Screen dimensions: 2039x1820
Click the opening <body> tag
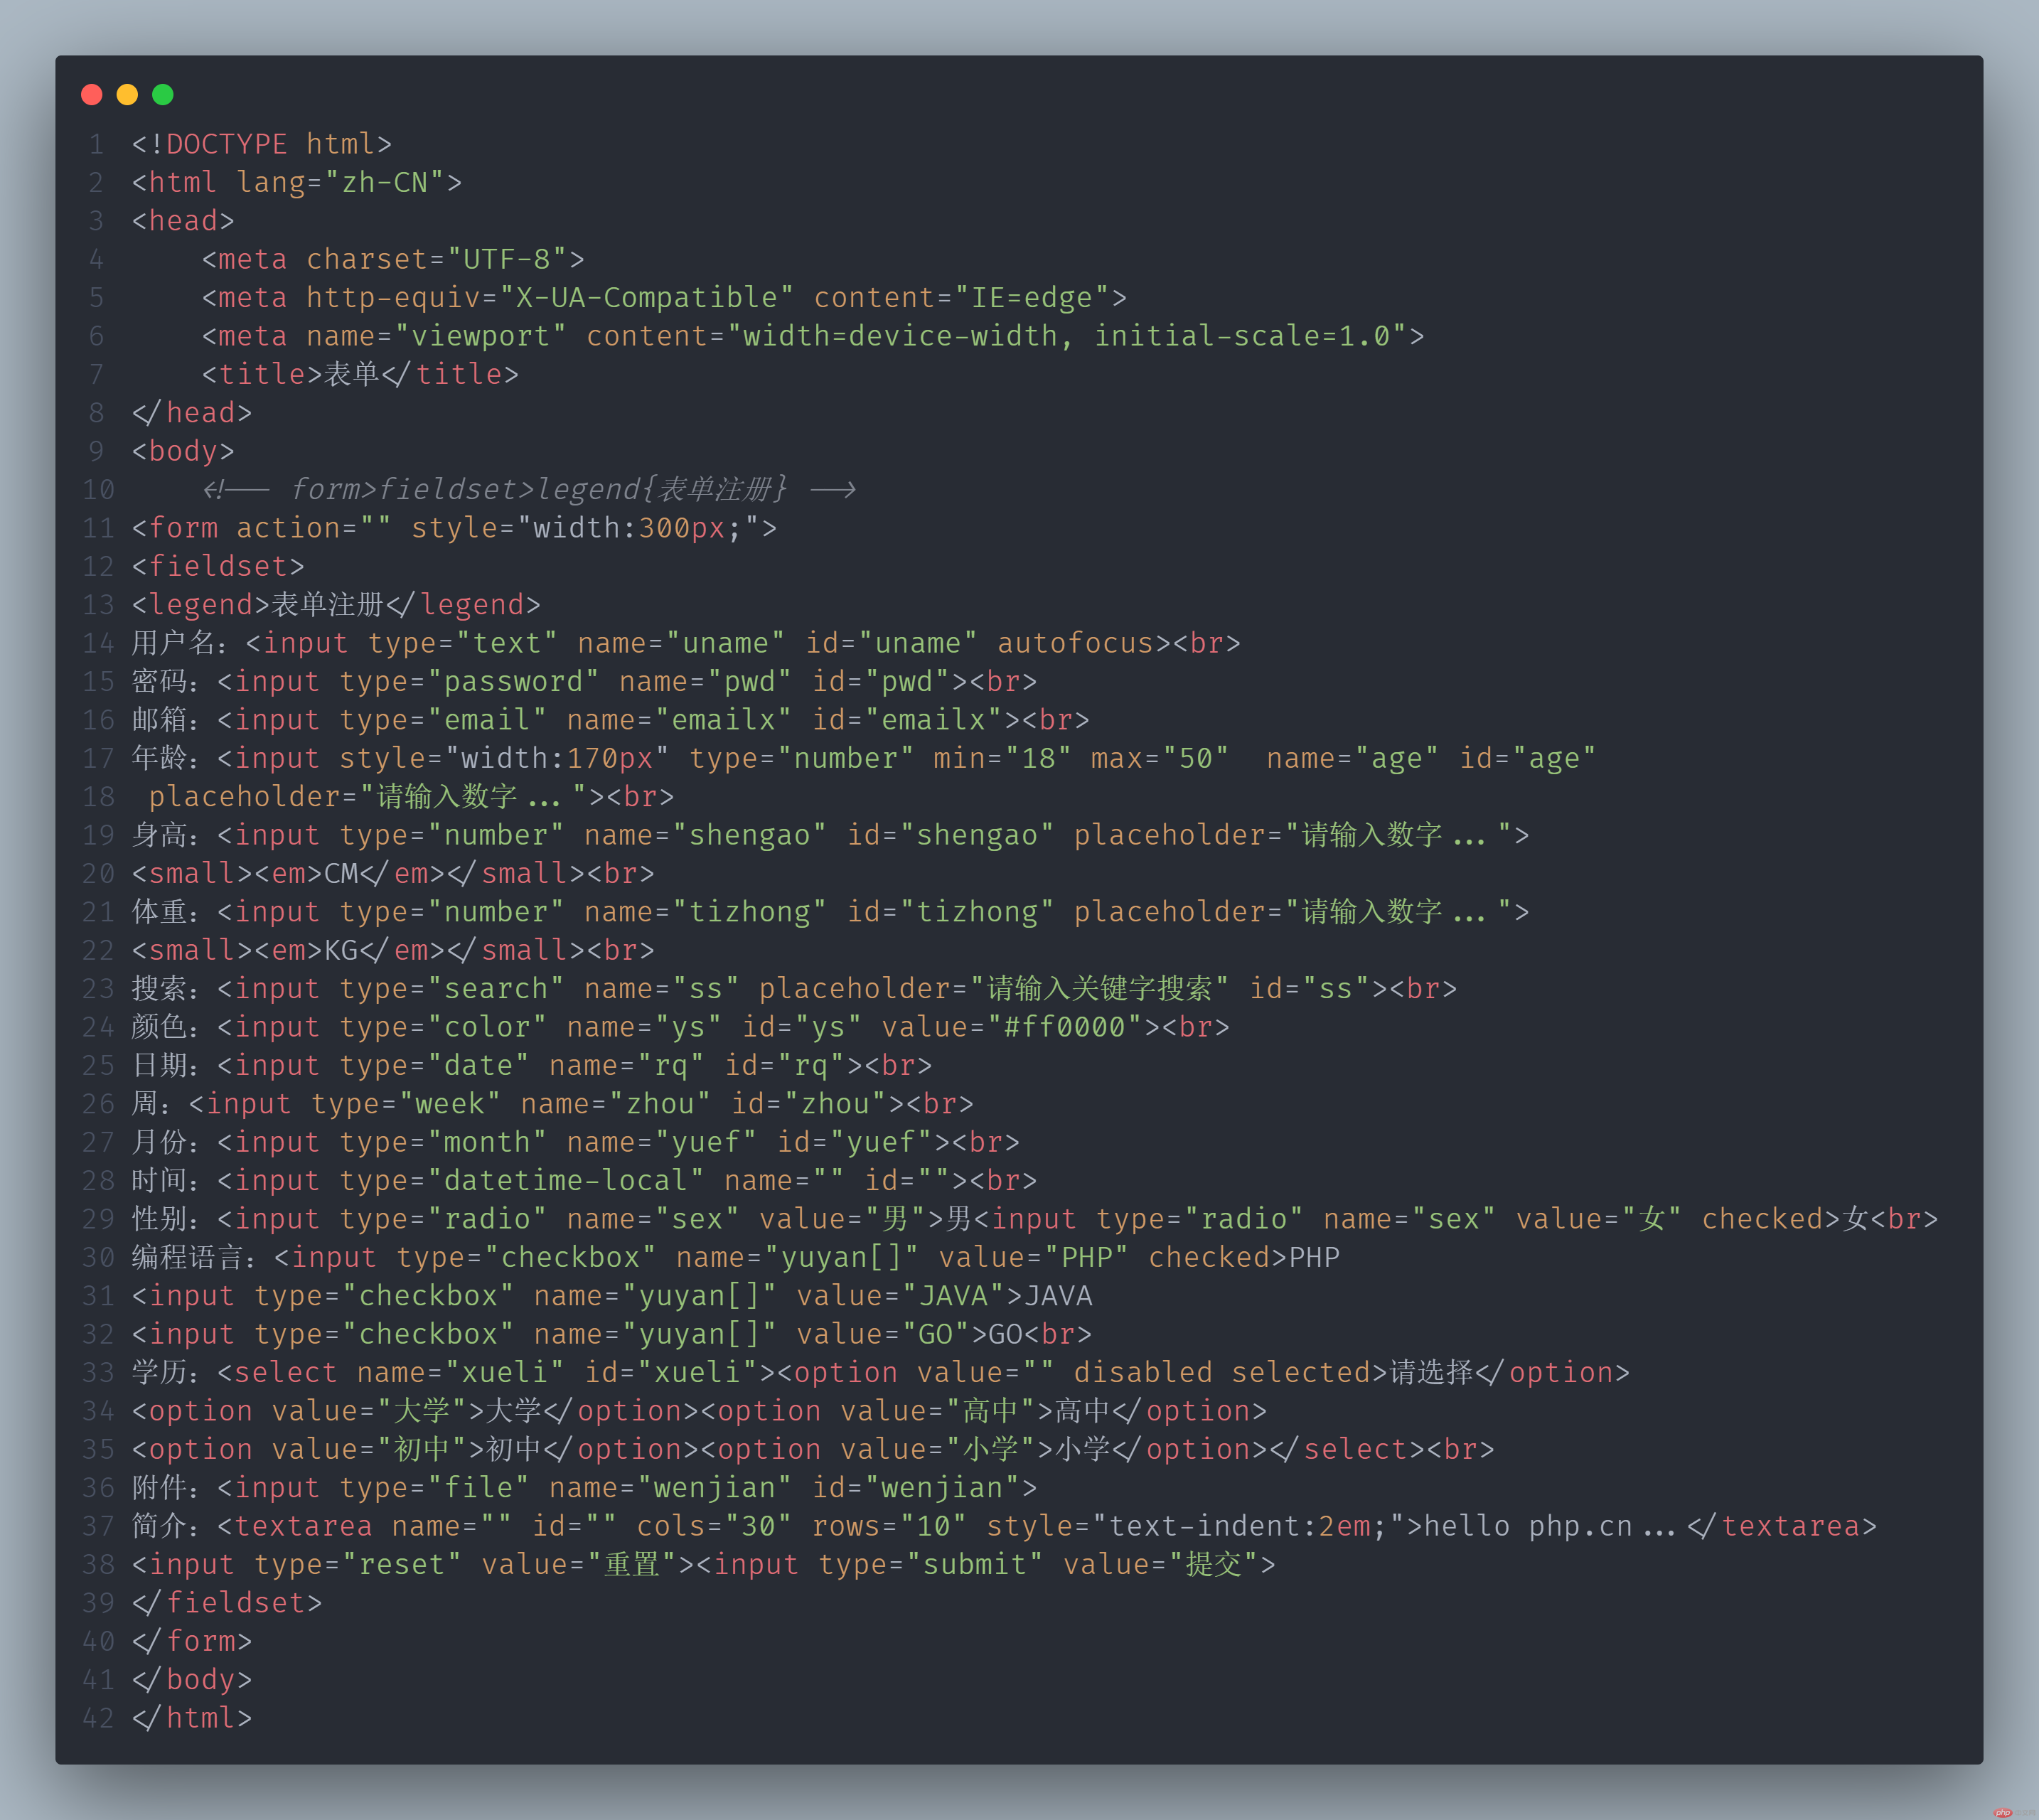click(183, 451)
